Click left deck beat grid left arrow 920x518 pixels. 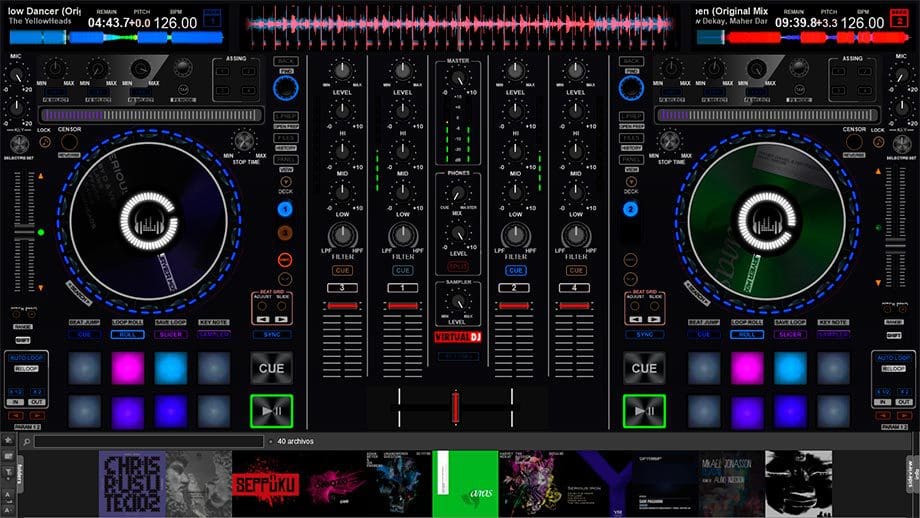coord(263,320)
